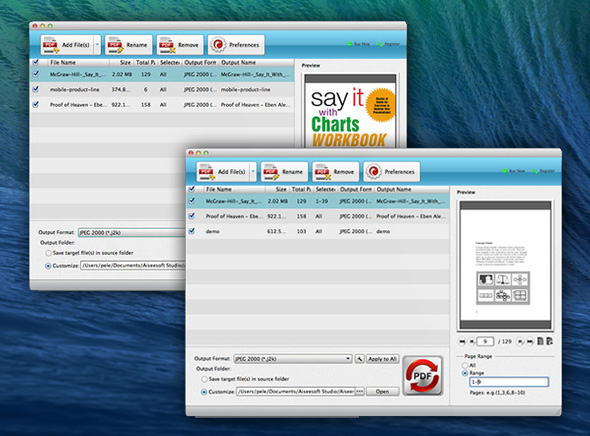Open Preferences in the front window
Viewport: 590px width, 436px height.
point(391,172)
